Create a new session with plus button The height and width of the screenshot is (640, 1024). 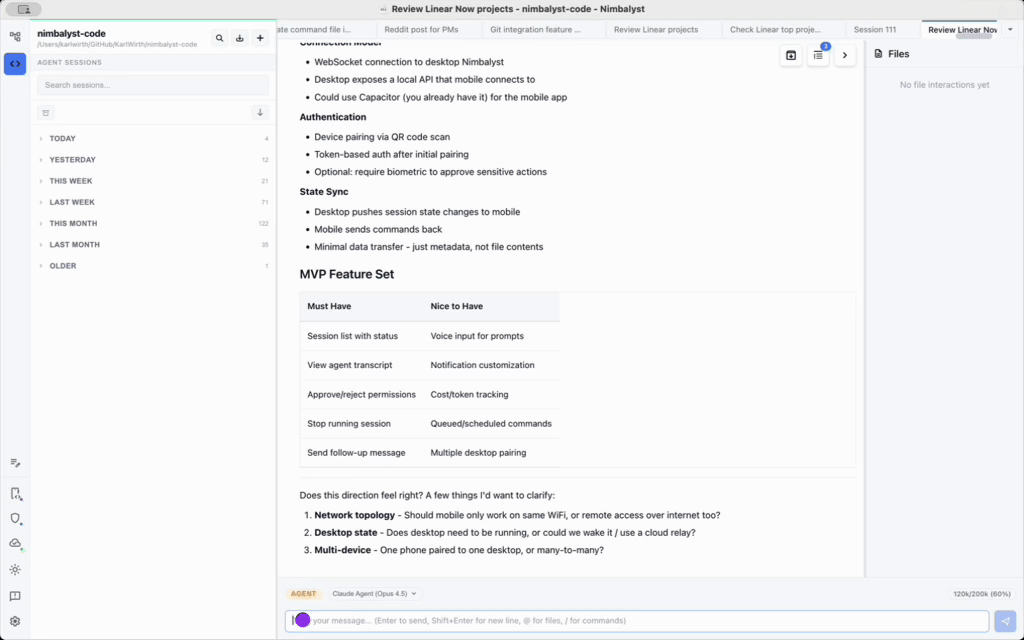[x=260, y=38]
